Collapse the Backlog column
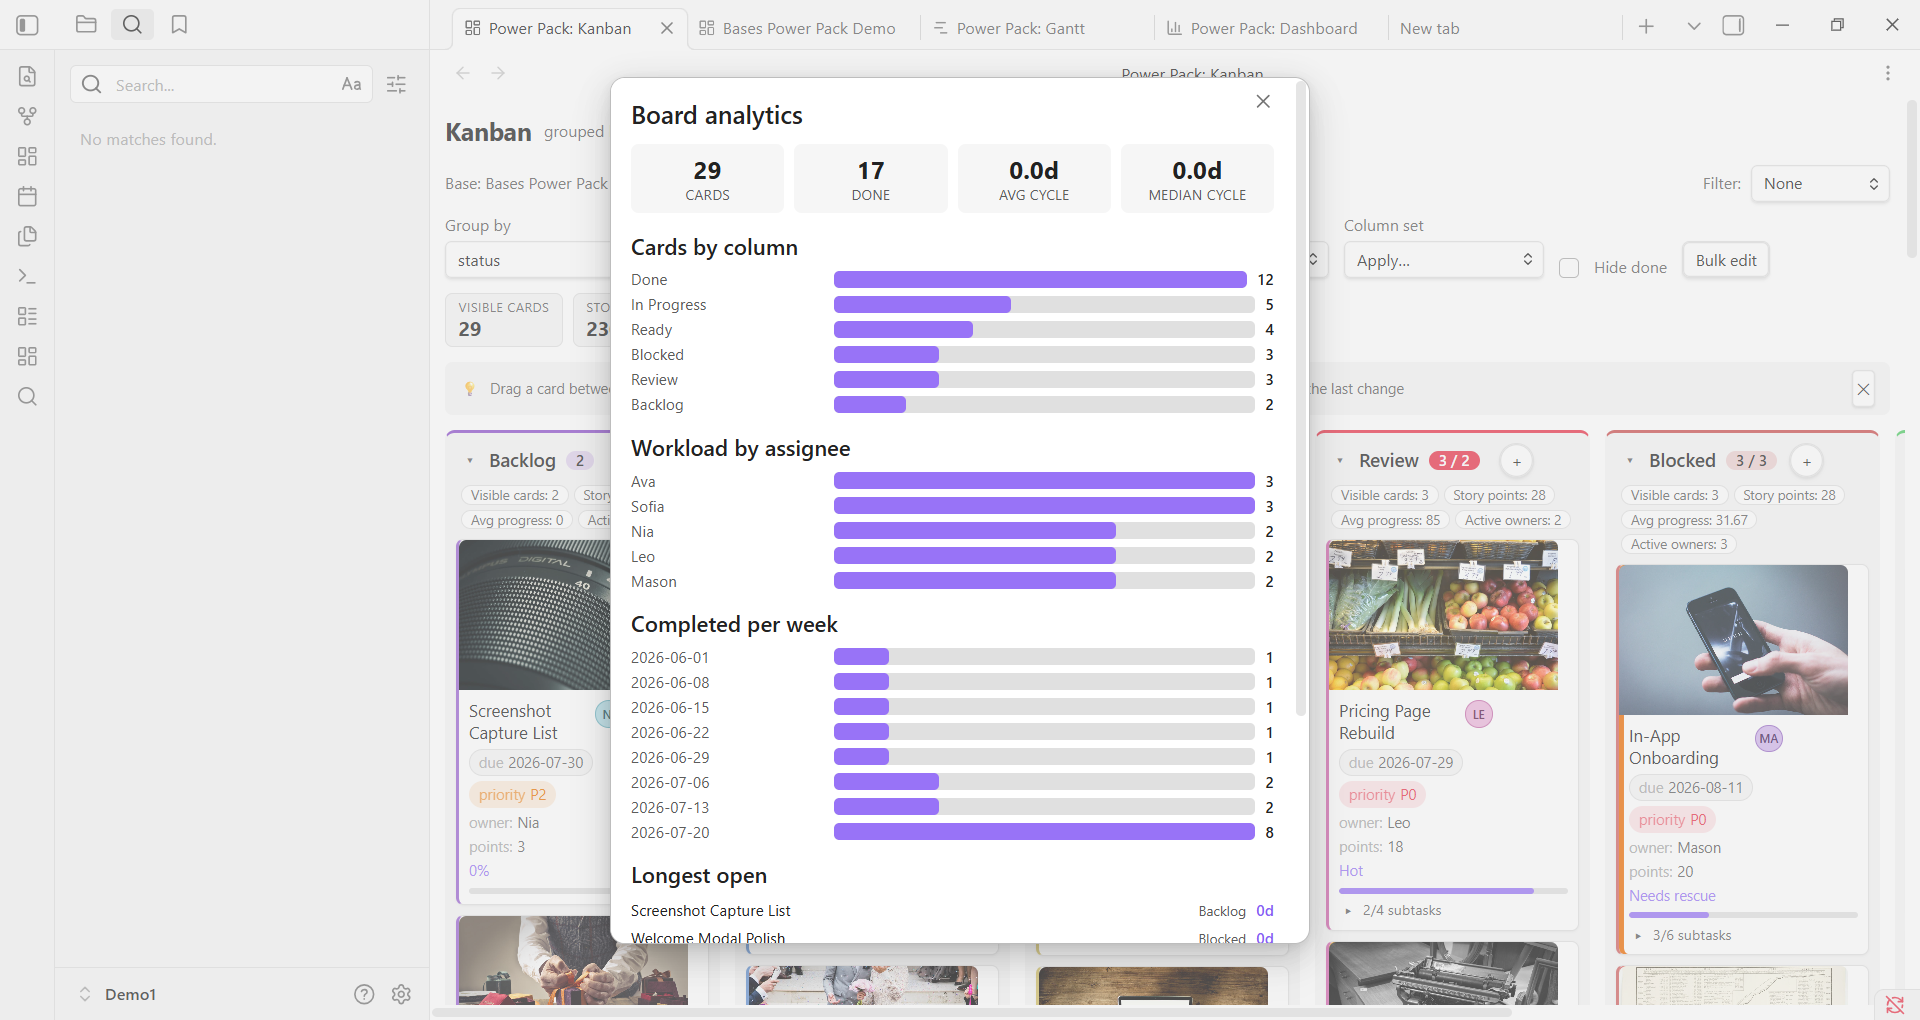 click(470, 461)
